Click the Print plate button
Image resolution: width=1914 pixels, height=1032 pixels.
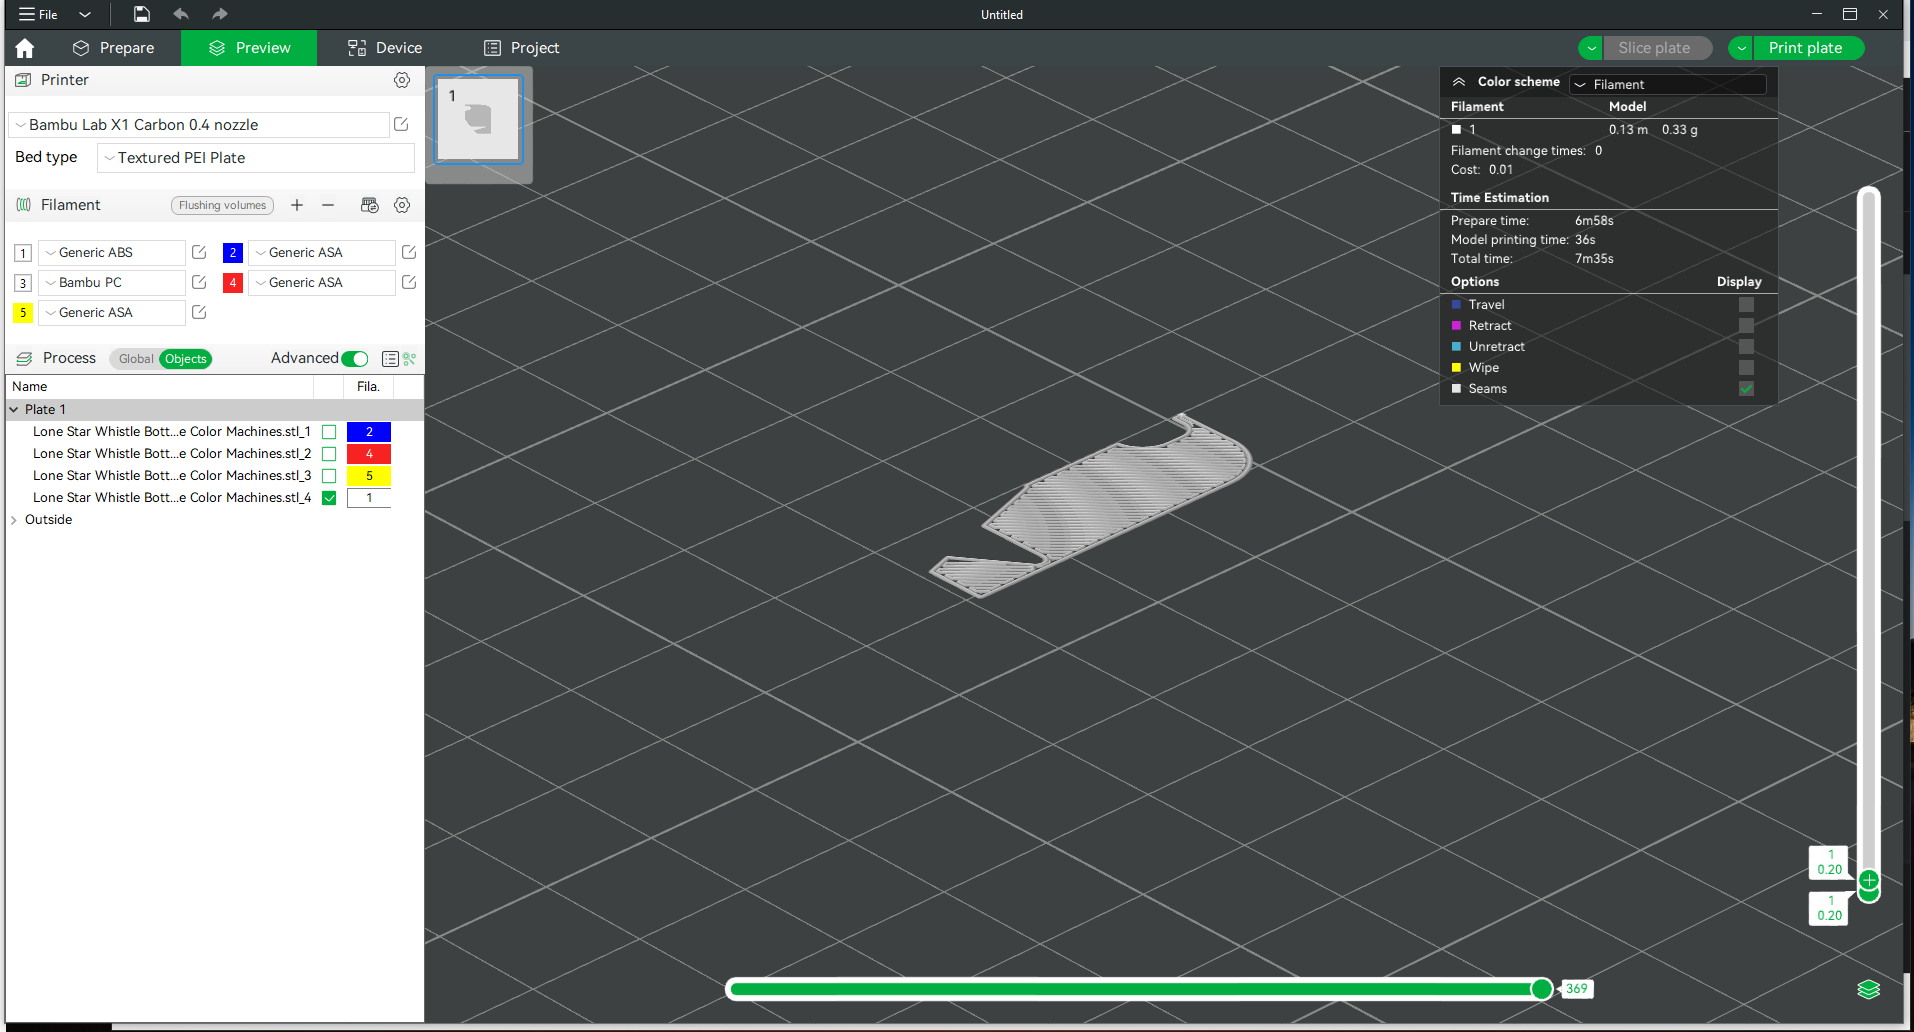click(x=1804, y=48)
